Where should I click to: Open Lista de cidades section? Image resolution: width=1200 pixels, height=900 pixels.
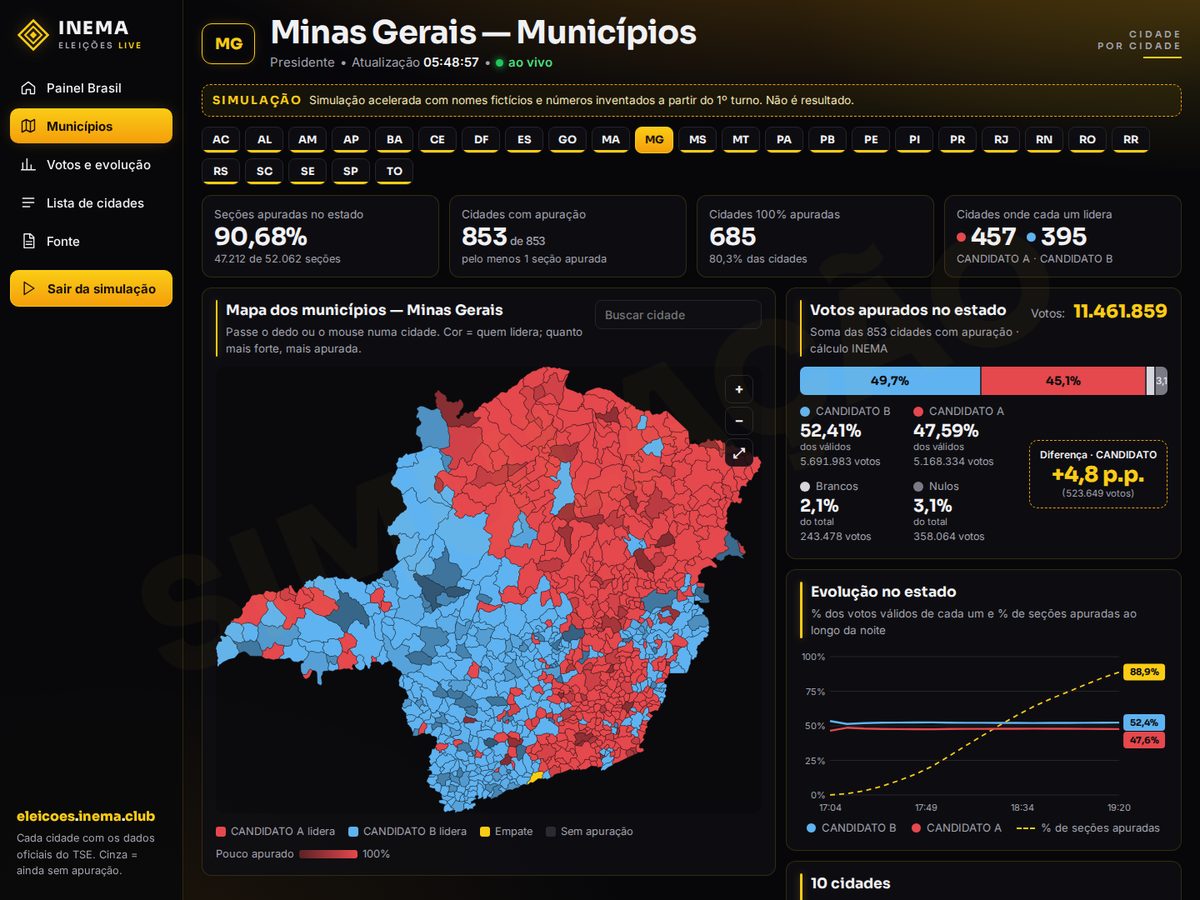pos(91,203)
